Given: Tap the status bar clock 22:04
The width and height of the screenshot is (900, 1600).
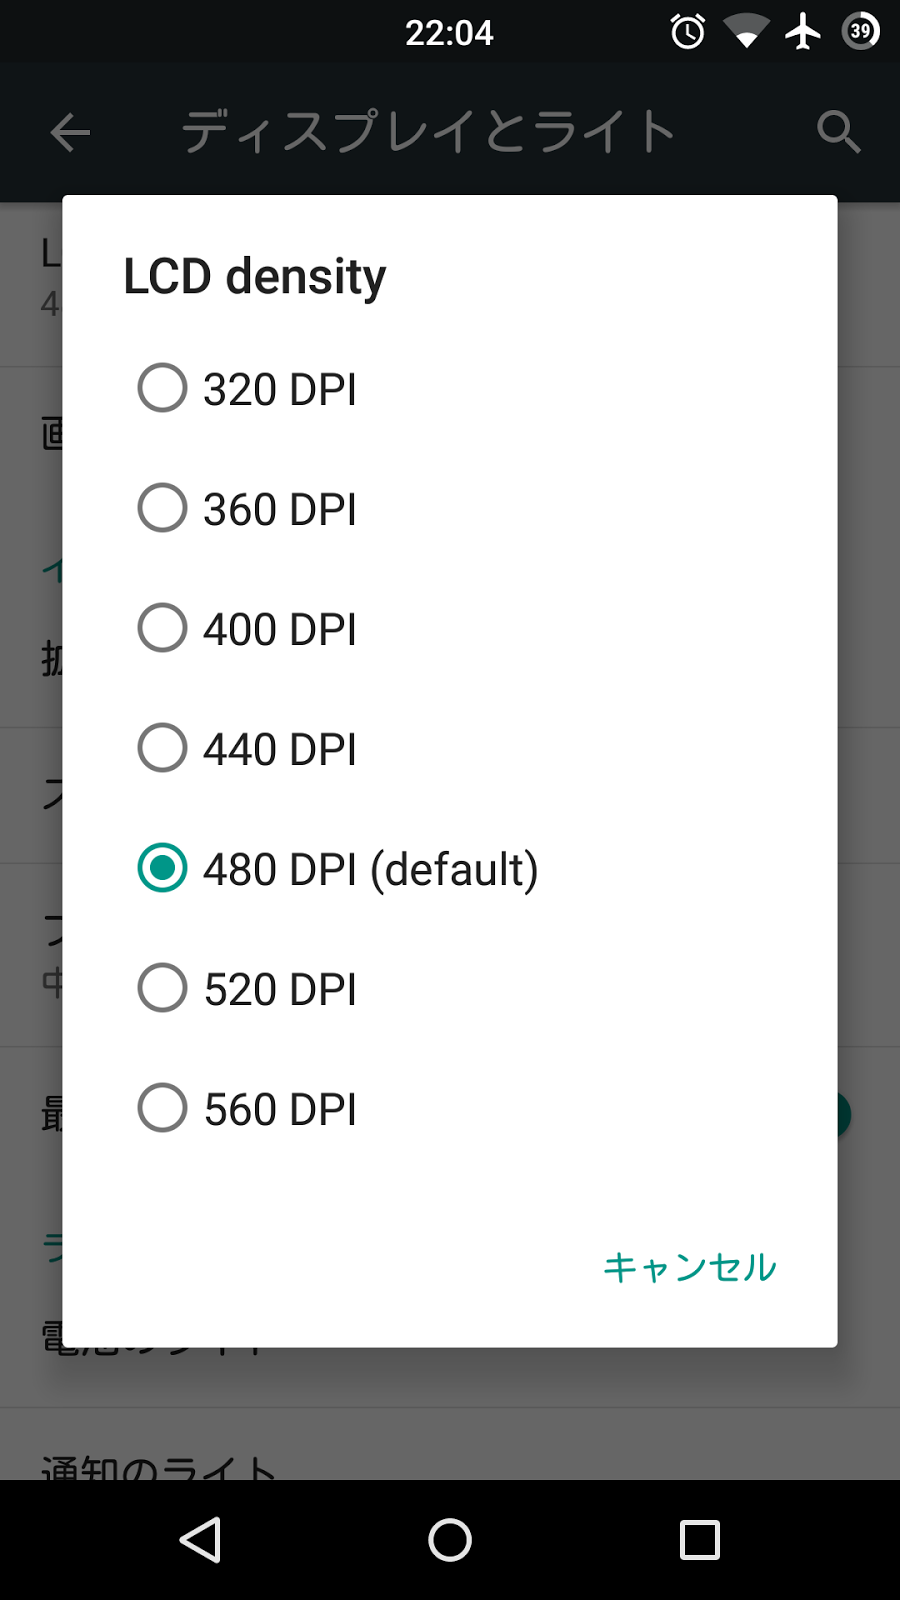Looking at the screenshot, I should (449, 33).
